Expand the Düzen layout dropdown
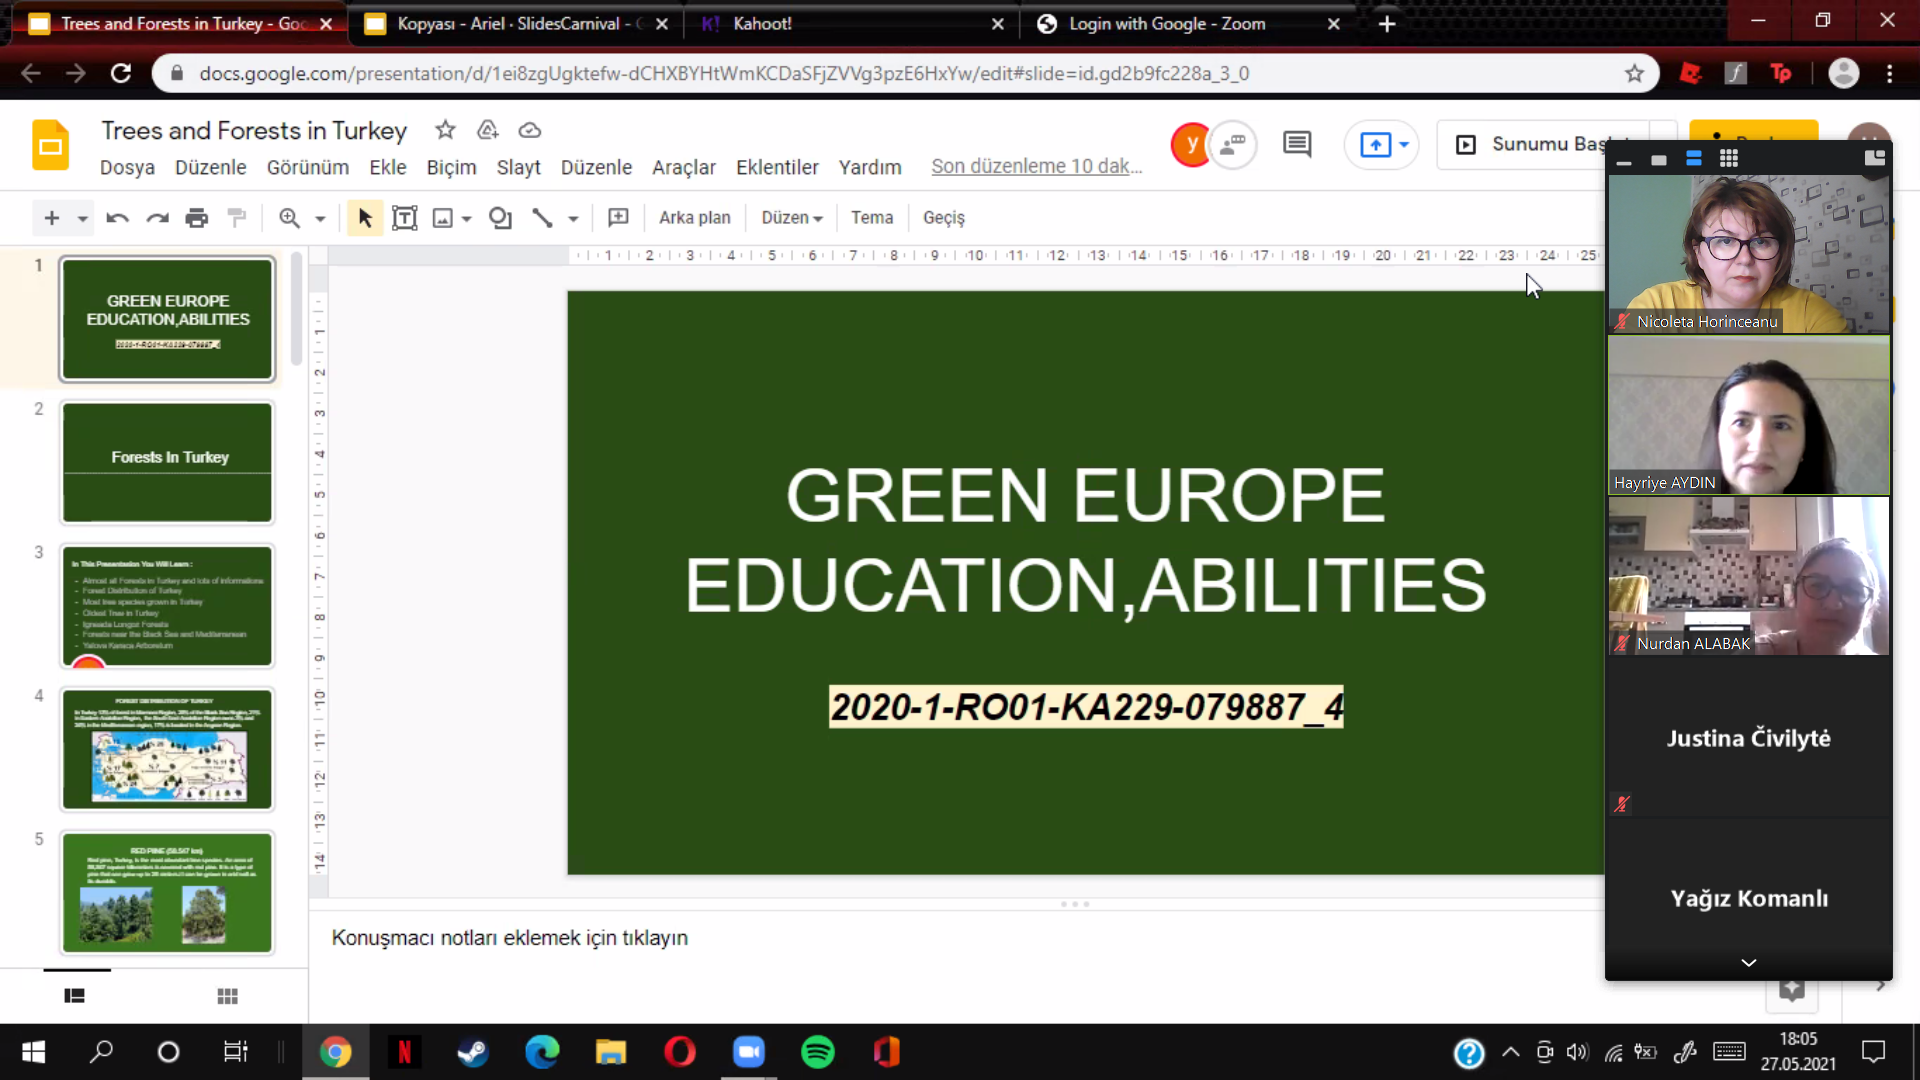This screenshot has height=1080, width=1920. (791, 218)
